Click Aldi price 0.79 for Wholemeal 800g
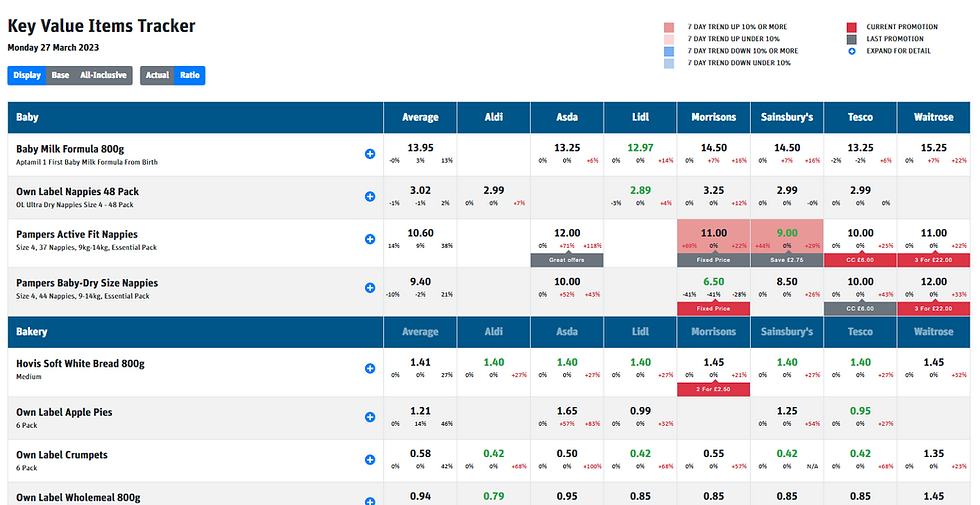 pos(494,496)
